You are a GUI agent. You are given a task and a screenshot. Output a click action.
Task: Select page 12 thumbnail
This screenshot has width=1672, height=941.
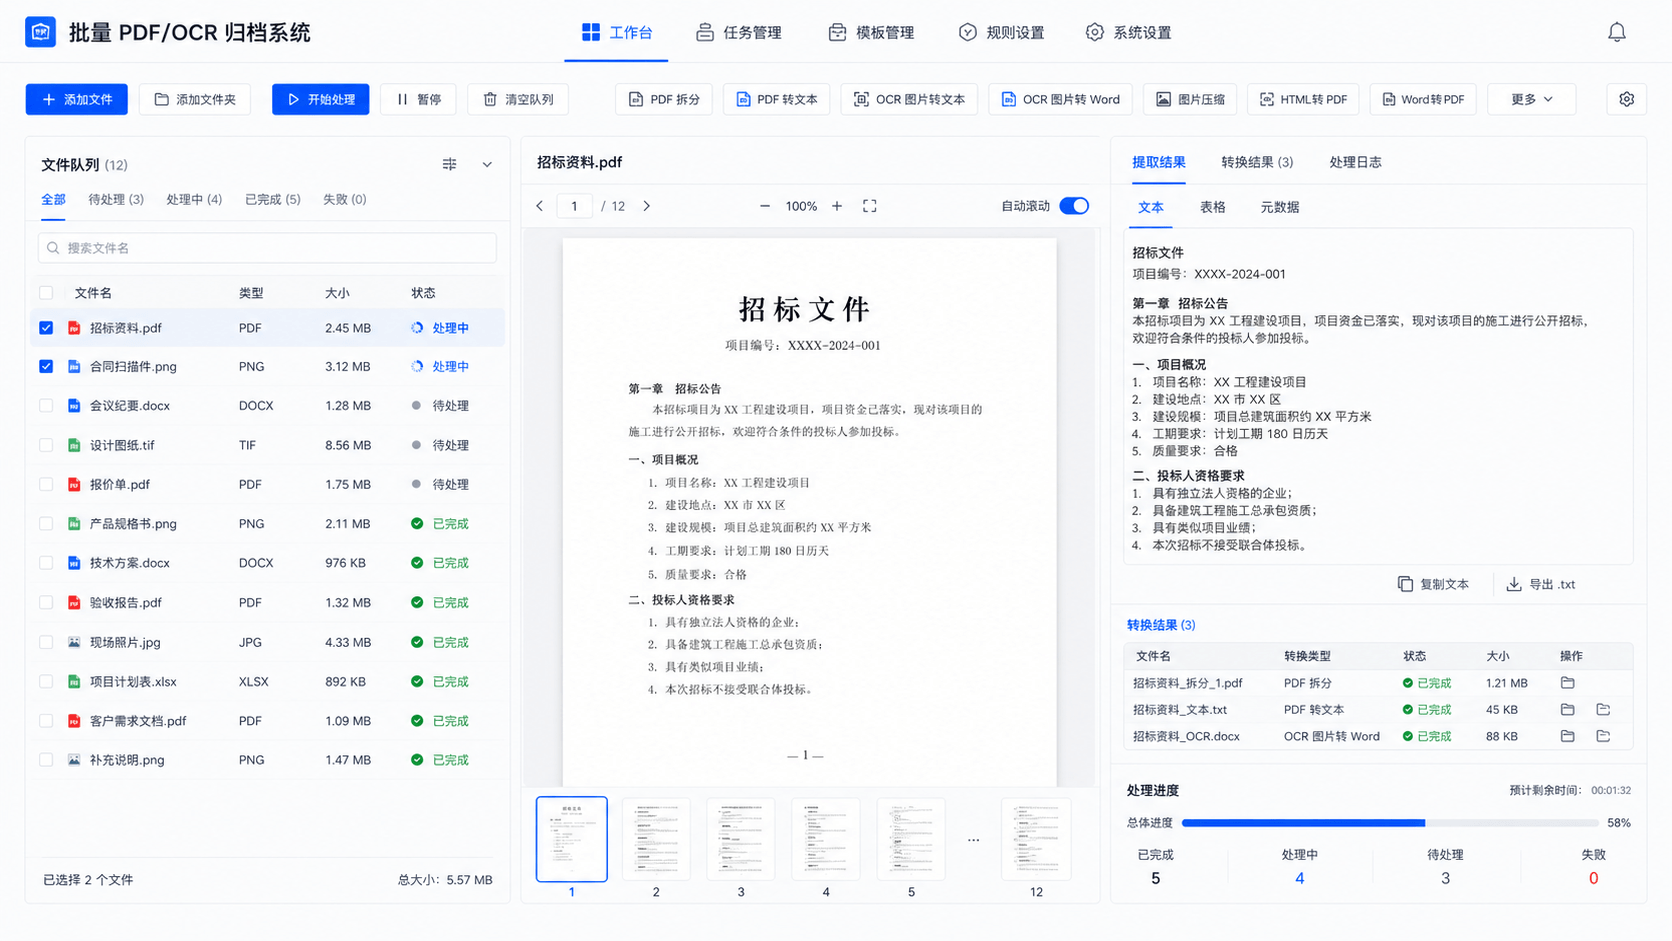(1036, 840)
